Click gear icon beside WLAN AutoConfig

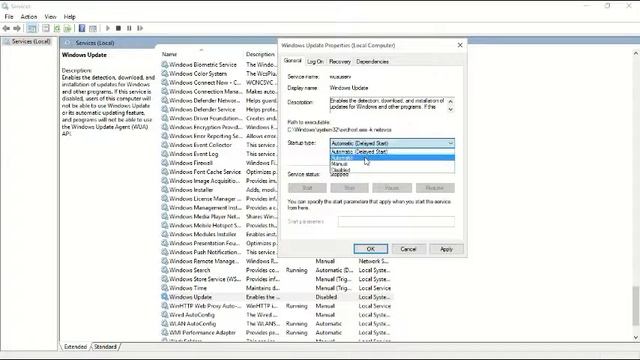pos(164,324)
